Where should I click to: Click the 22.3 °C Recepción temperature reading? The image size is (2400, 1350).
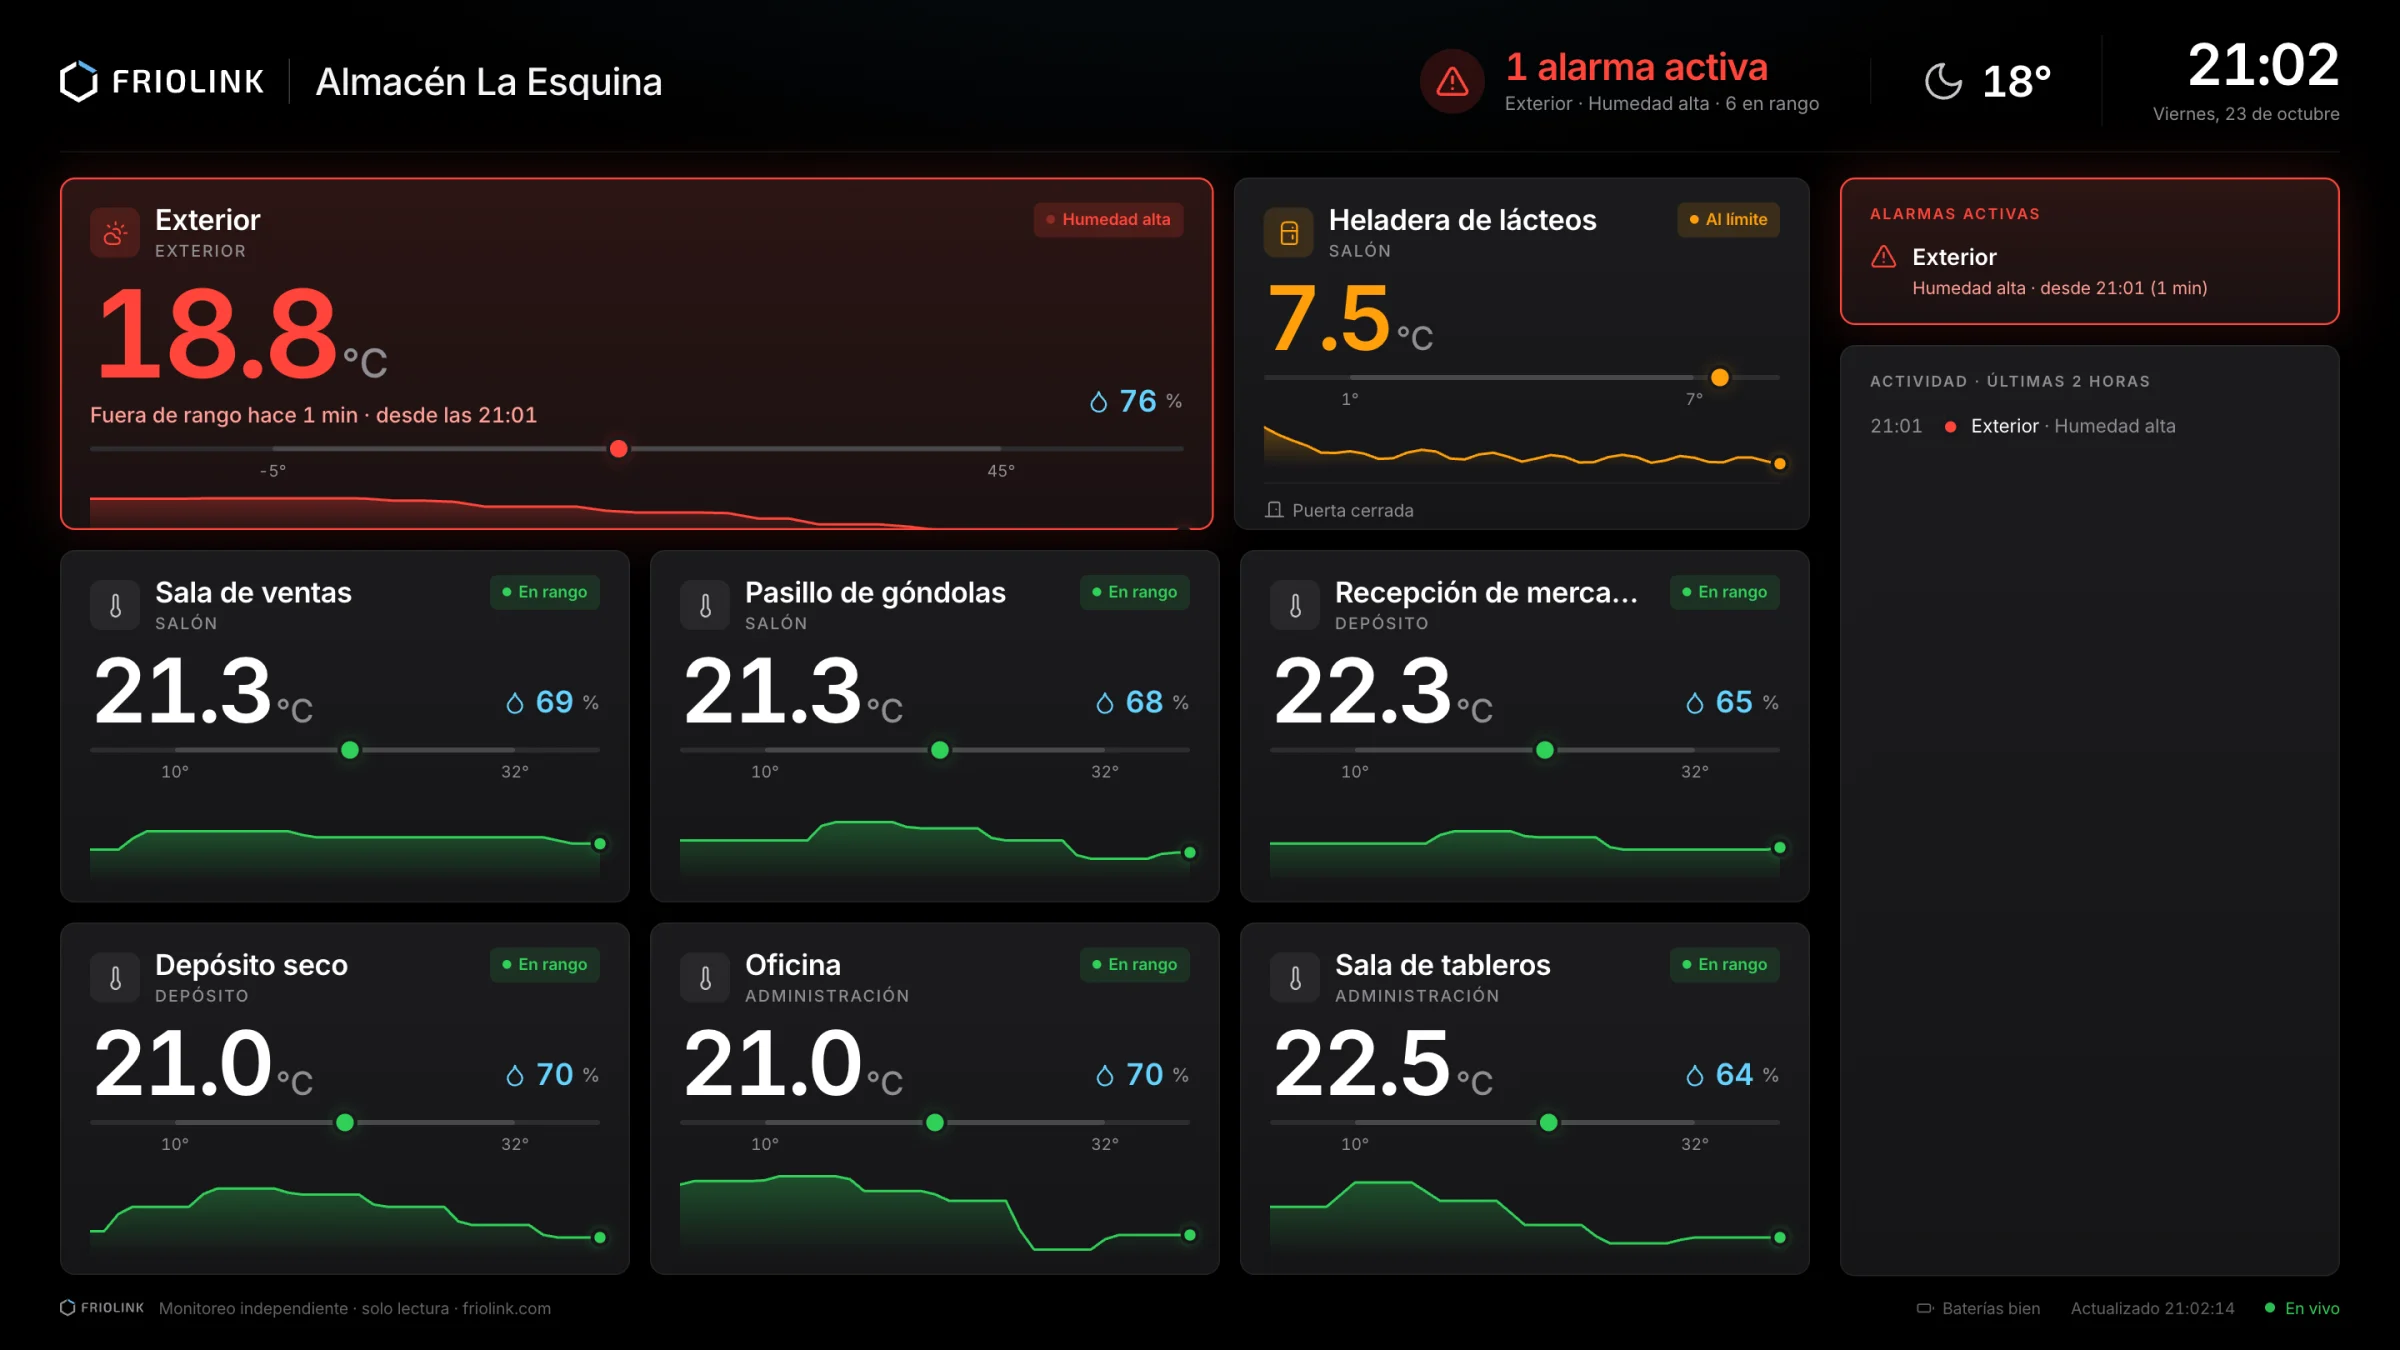click(1383, 691)
